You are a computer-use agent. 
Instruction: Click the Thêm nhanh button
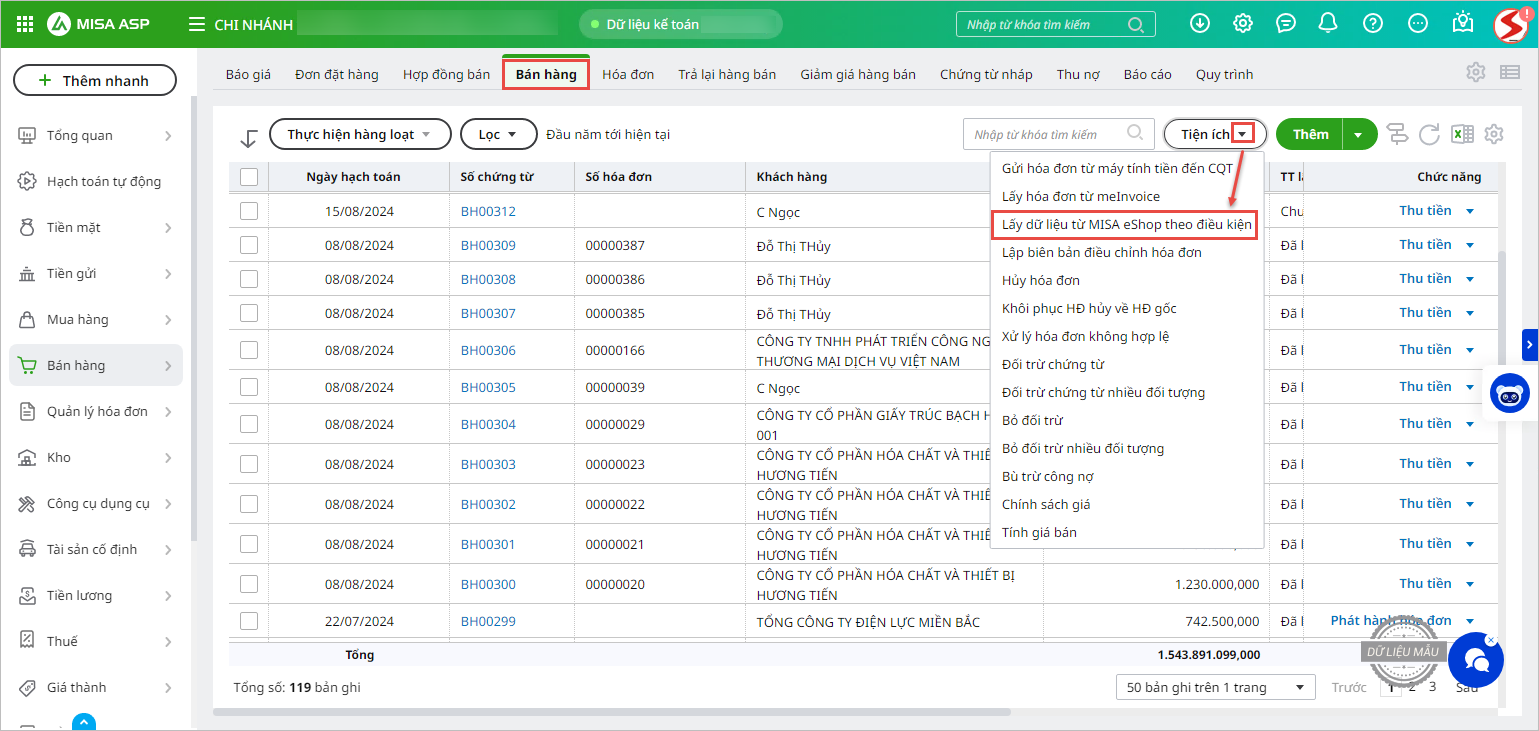pyautogui.click(x=95, y=81)
